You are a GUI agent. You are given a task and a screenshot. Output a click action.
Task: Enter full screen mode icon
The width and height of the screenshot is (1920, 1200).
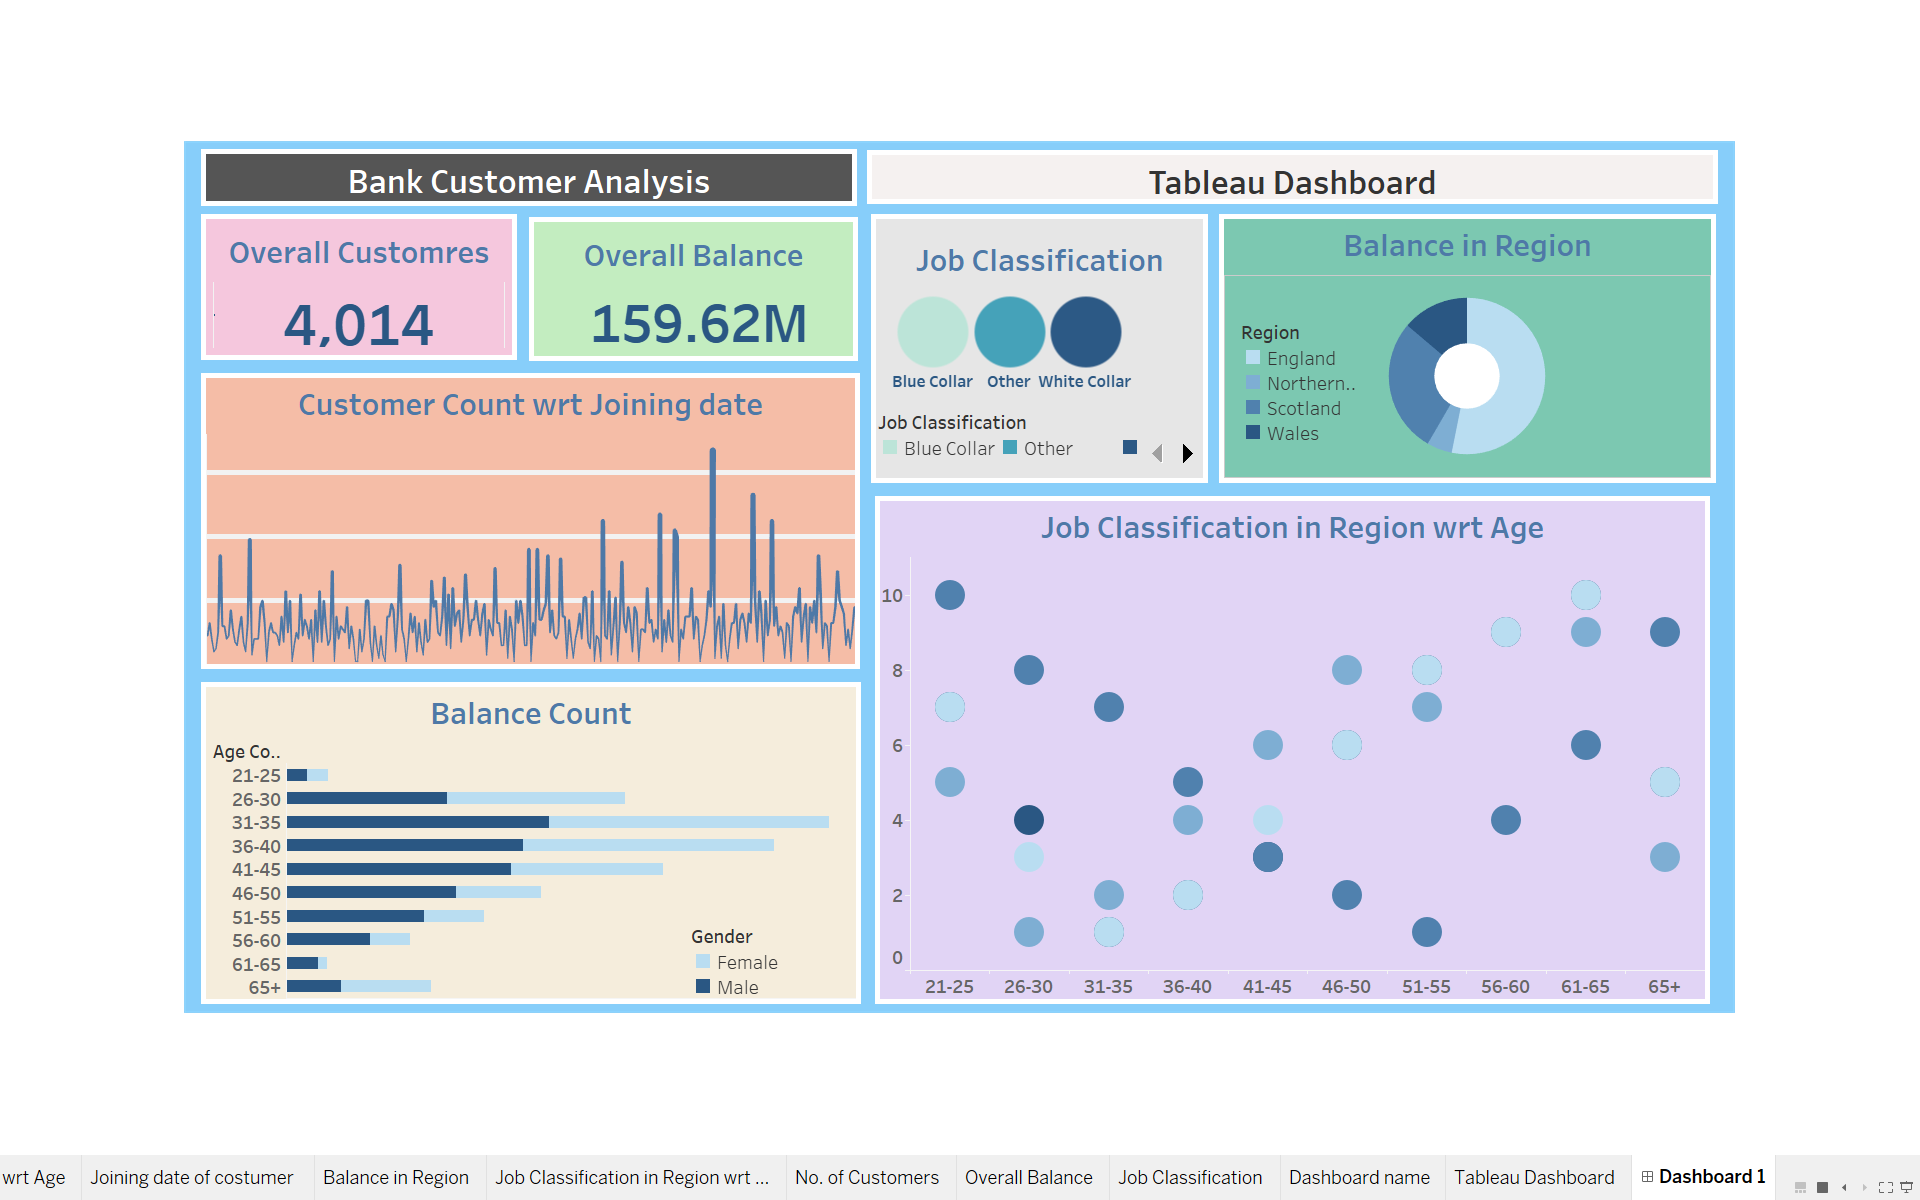1885,1187
